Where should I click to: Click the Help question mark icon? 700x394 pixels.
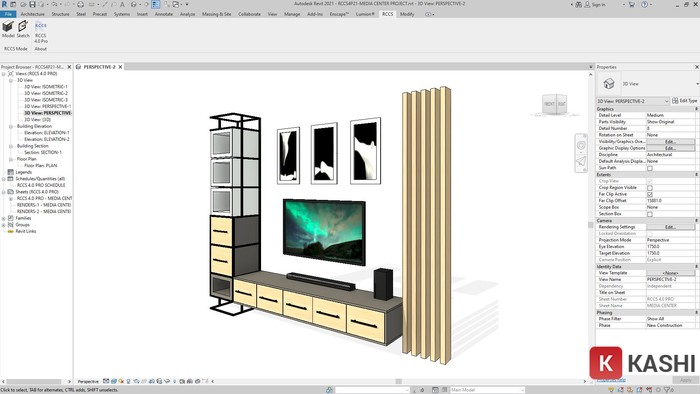click(x=644, y=4)
